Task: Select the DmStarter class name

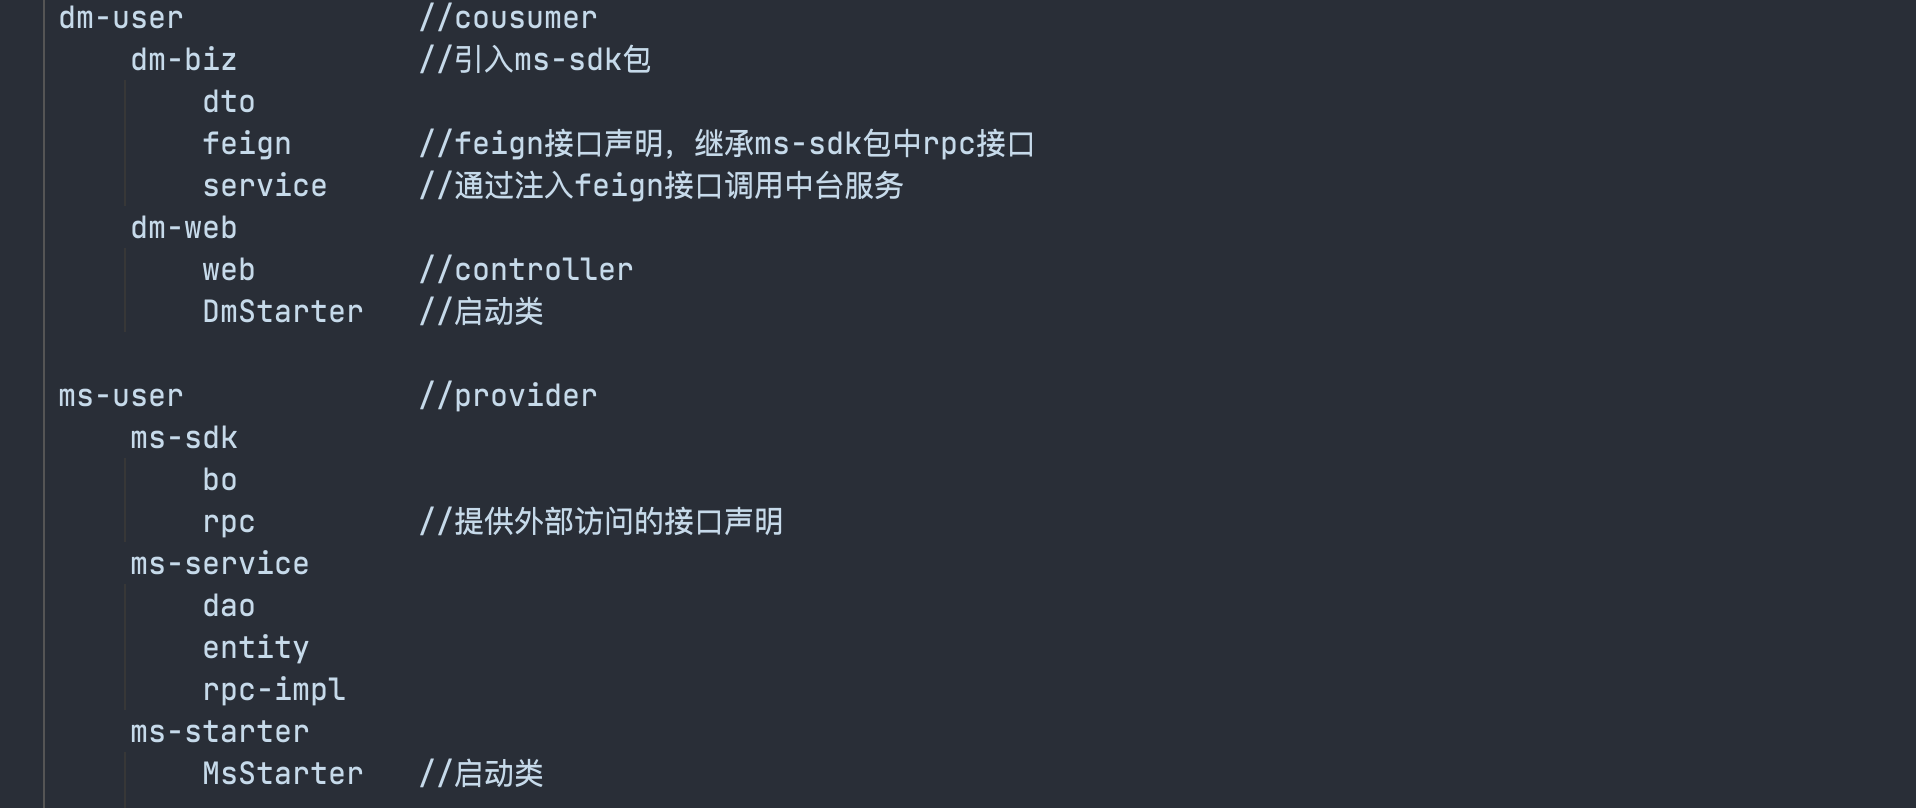Action: point(283,312)
